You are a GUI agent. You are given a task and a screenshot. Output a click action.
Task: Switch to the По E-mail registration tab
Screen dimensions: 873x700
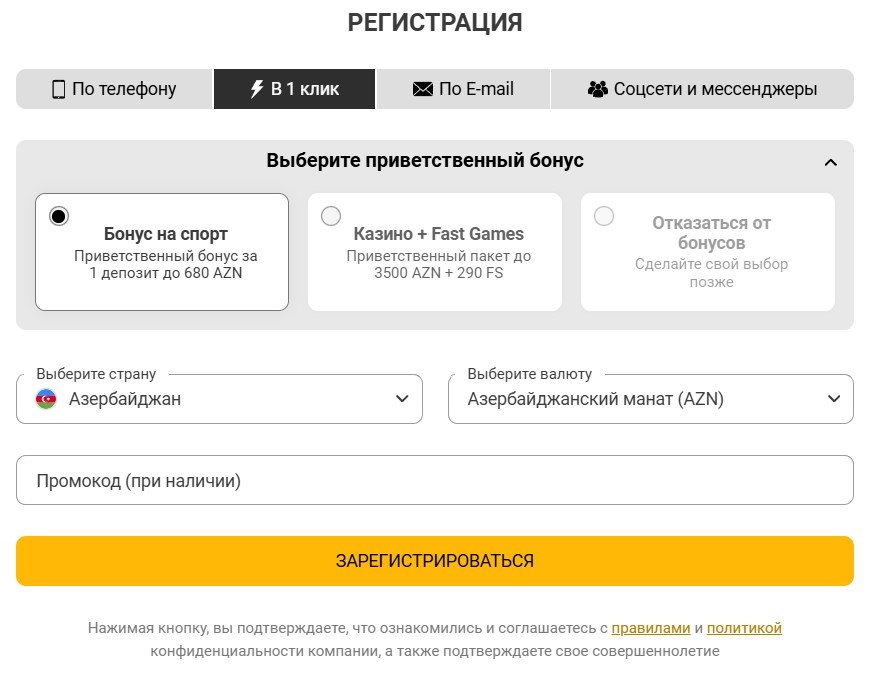point(463,89)
